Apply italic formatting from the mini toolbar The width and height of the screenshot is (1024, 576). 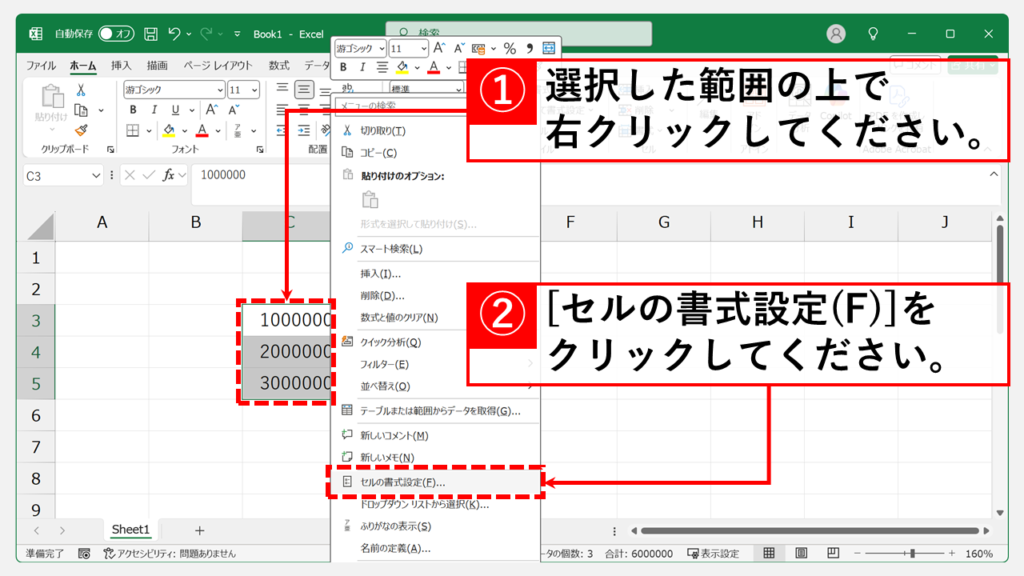(x=364, y=67)
